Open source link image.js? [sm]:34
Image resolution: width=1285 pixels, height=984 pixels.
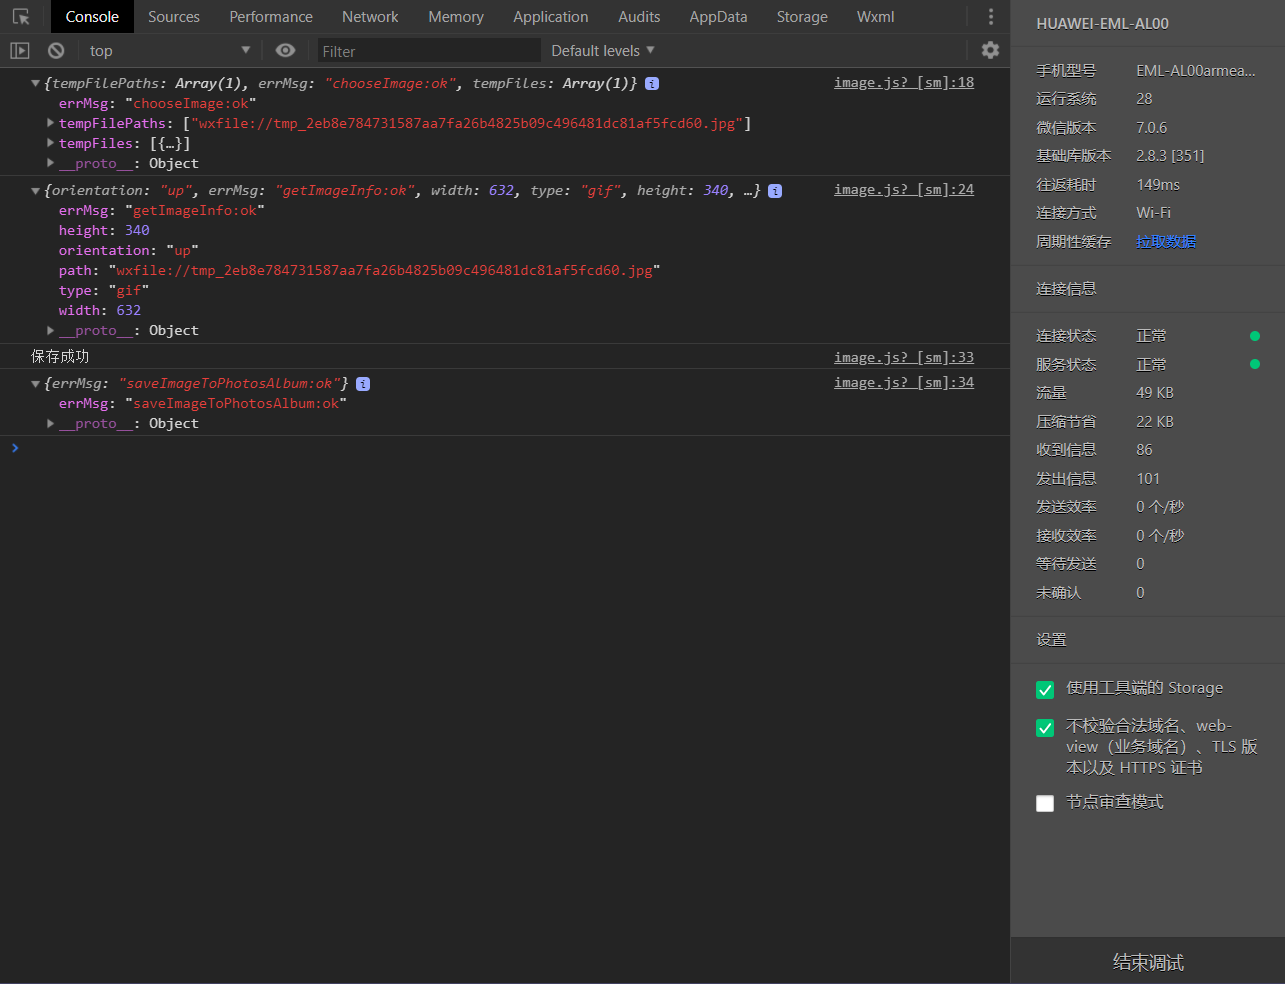[904, 383]
